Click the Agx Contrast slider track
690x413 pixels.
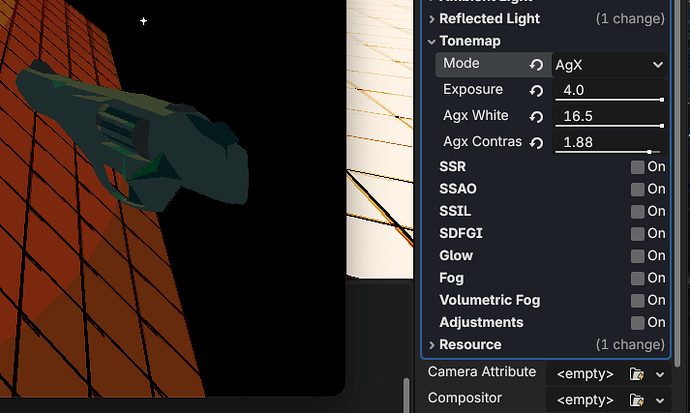609,152
